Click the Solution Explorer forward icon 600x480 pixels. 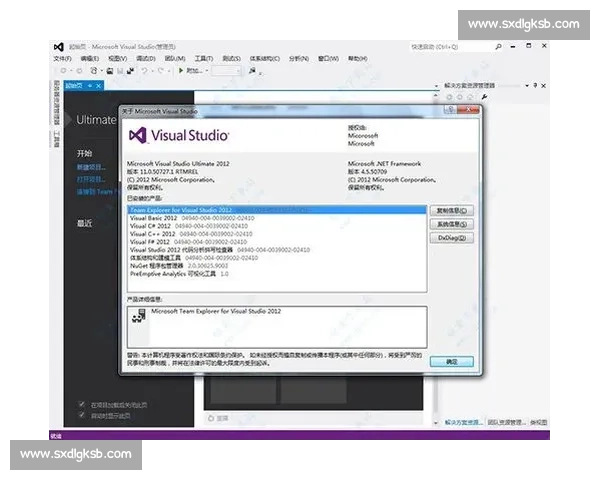click(x=460, y=97)
